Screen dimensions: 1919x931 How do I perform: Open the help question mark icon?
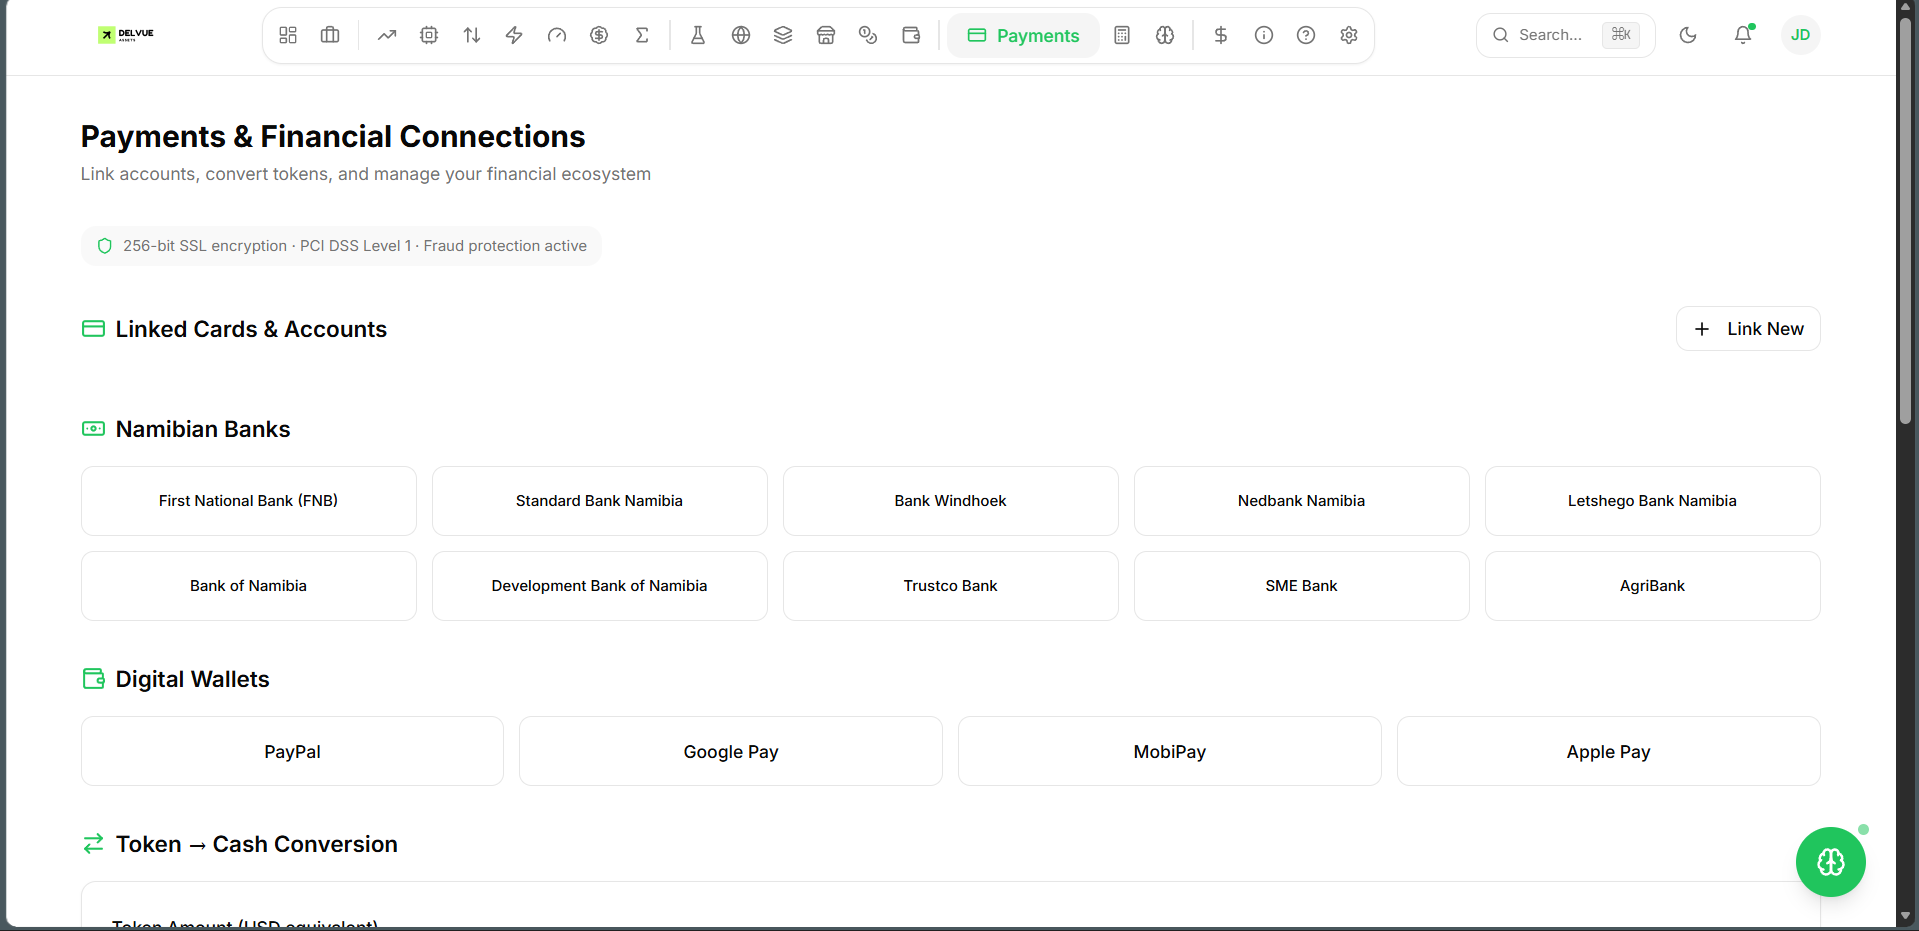click(1306, 35)
